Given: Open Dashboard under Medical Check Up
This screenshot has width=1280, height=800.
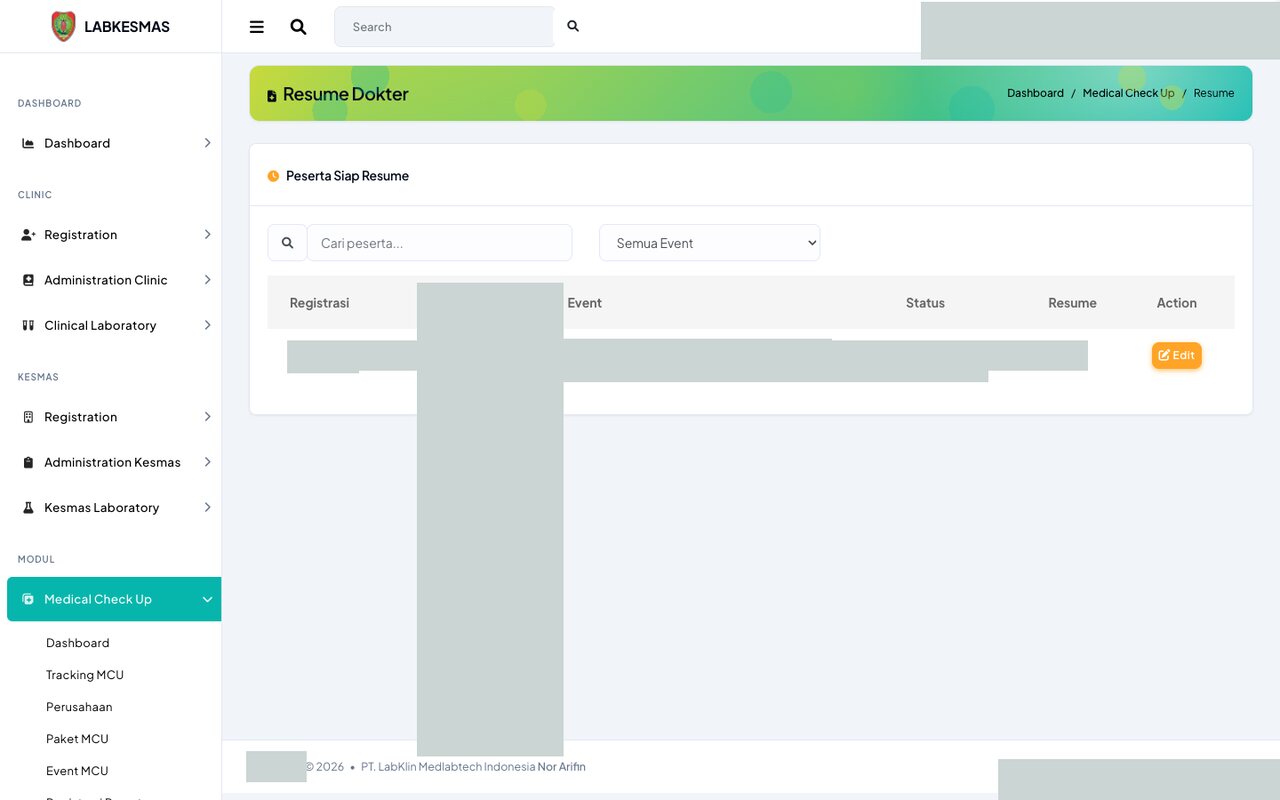Looking at the screenshot, I should click(78, 643).
